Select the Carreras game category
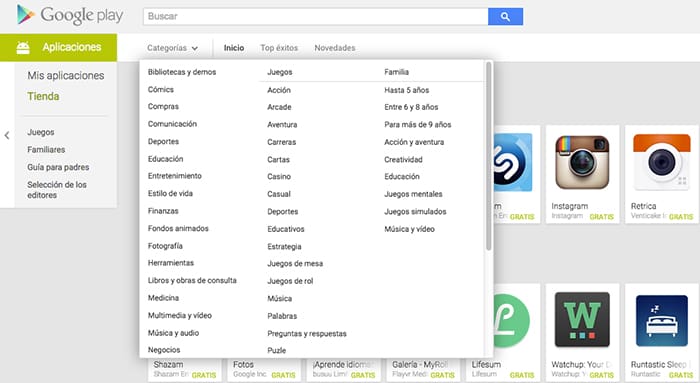700x383 pixels. pyautogui.click(x=282, y=142)
